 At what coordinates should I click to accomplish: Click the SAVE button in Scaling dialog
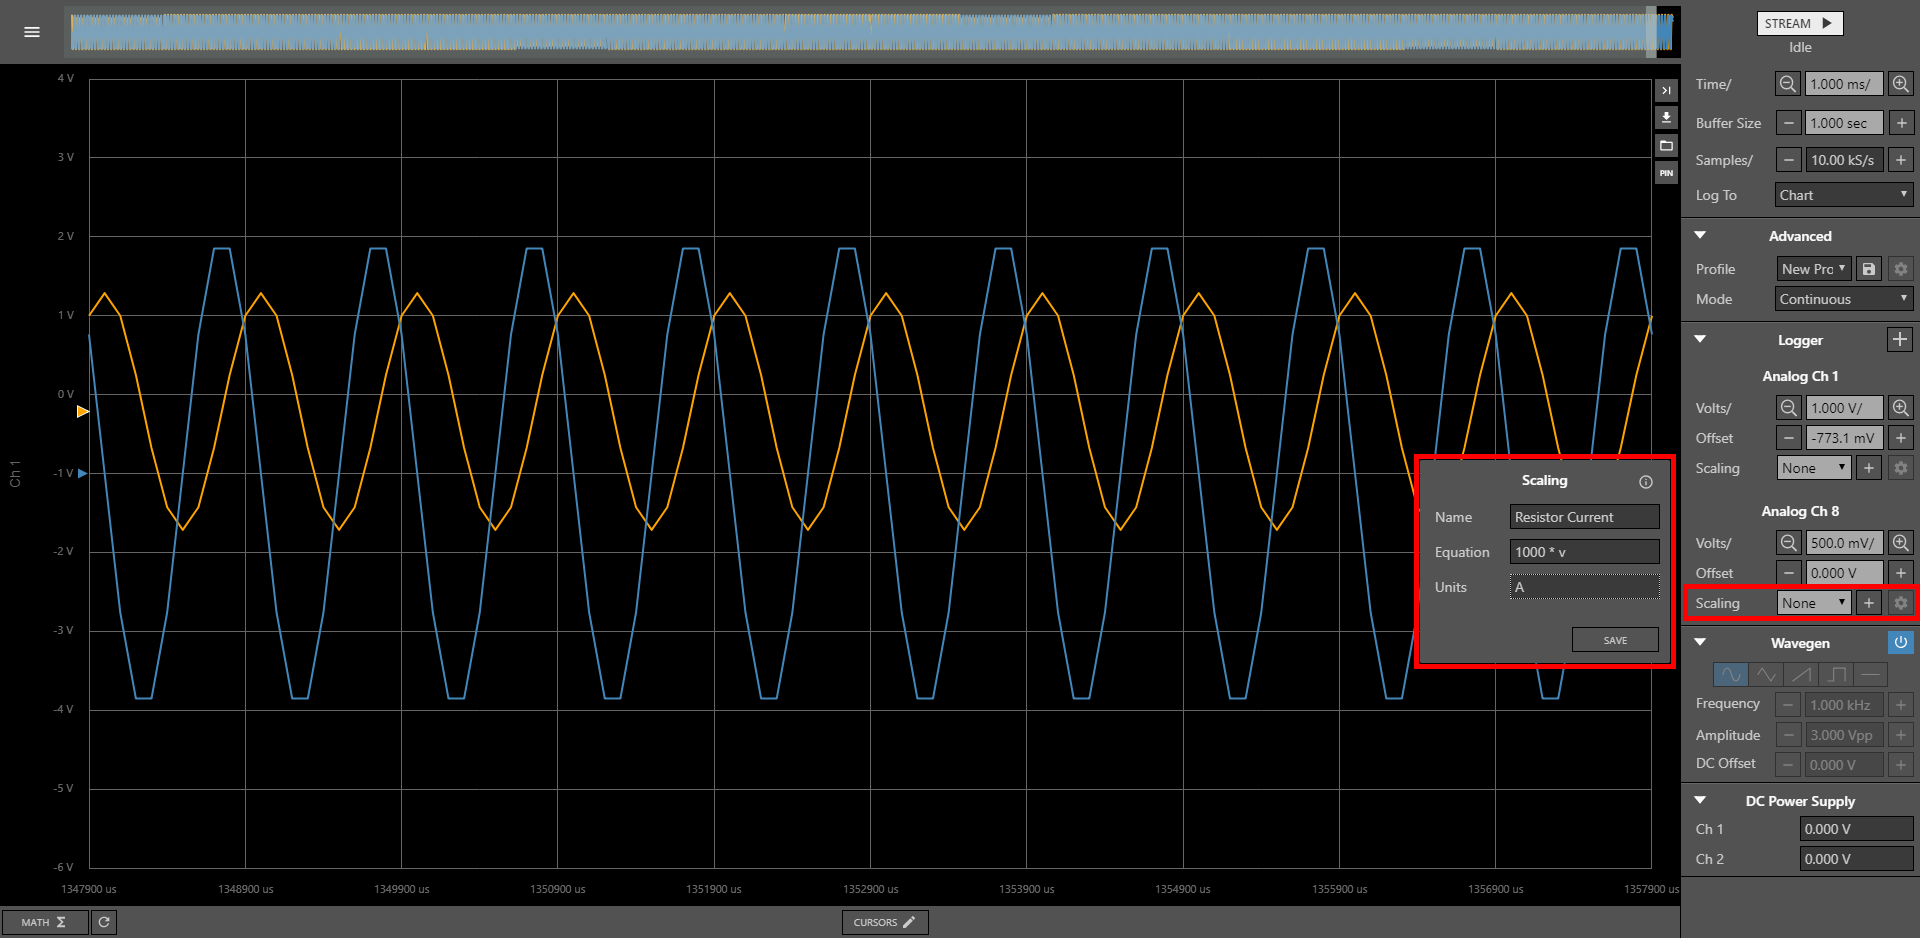point(1615,640)
